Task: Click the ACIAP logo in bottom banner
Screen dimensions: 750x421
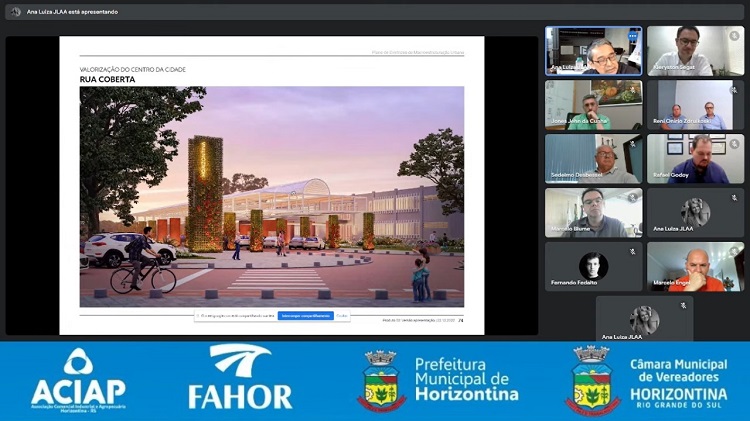Action: 78,380
